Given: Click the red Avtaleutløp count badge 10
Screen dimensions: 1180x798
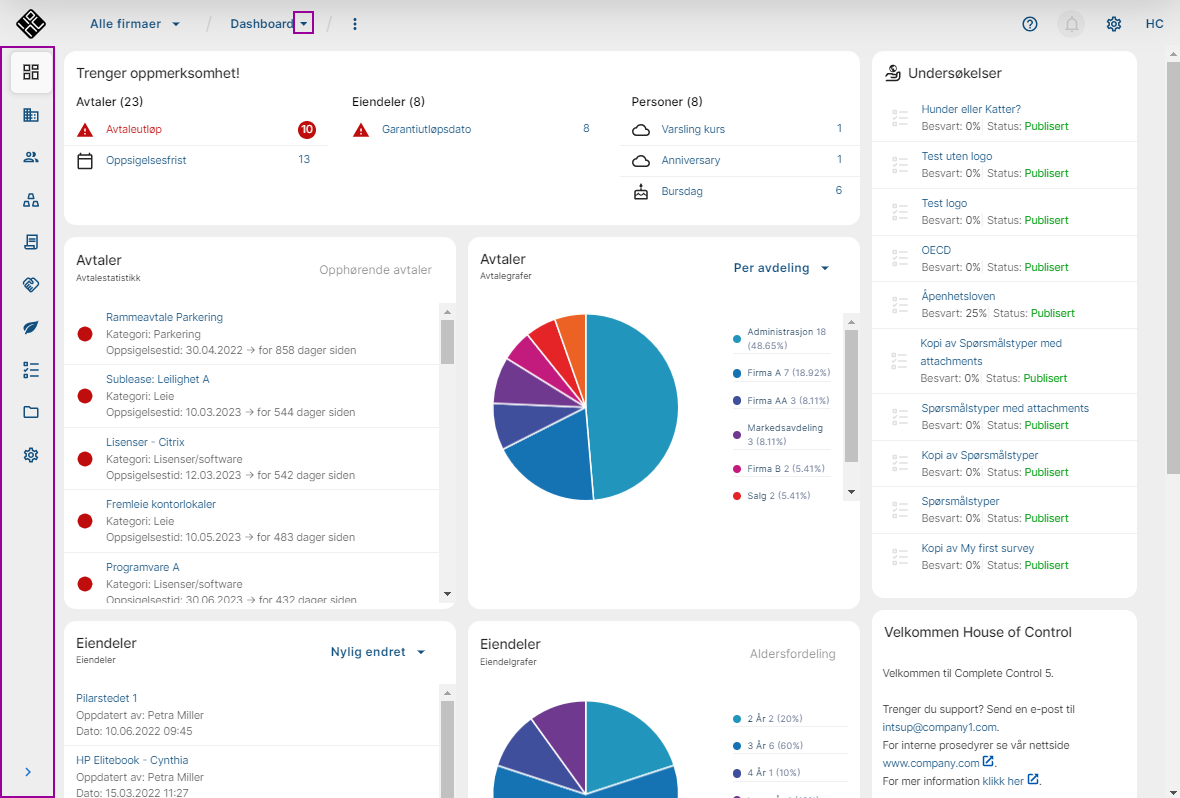Looking at the screenshot, I should point(306,129).
